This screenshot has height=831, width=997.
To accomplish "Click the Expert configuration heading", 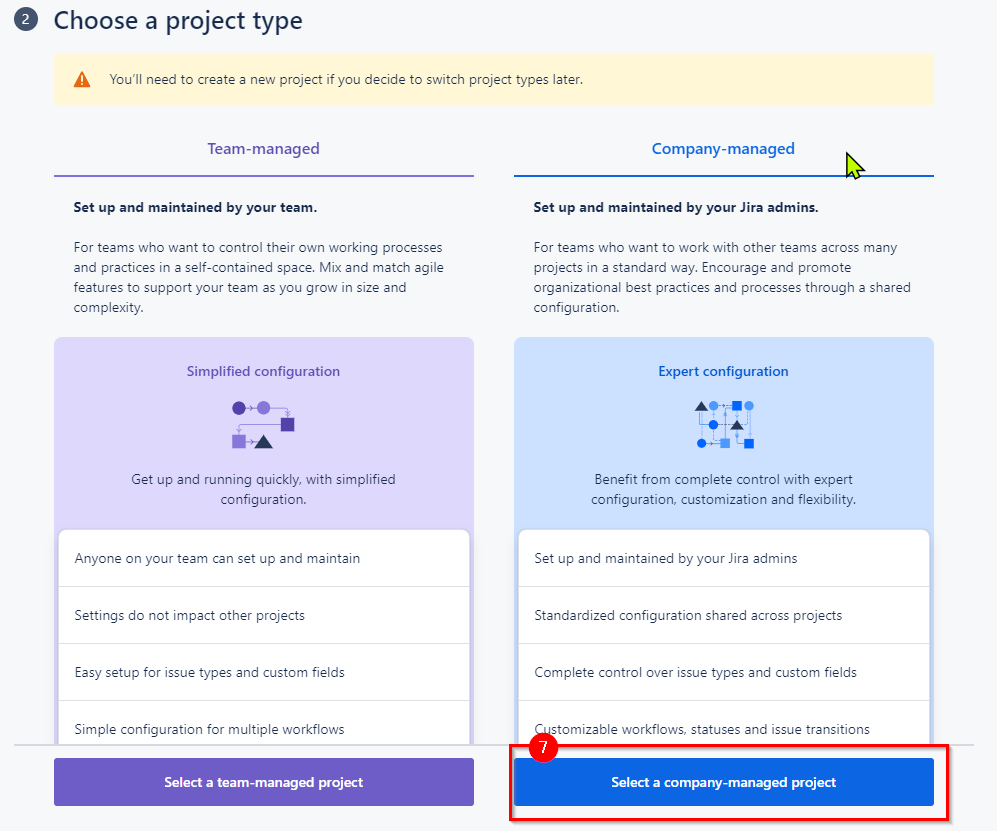I will 723,371.
